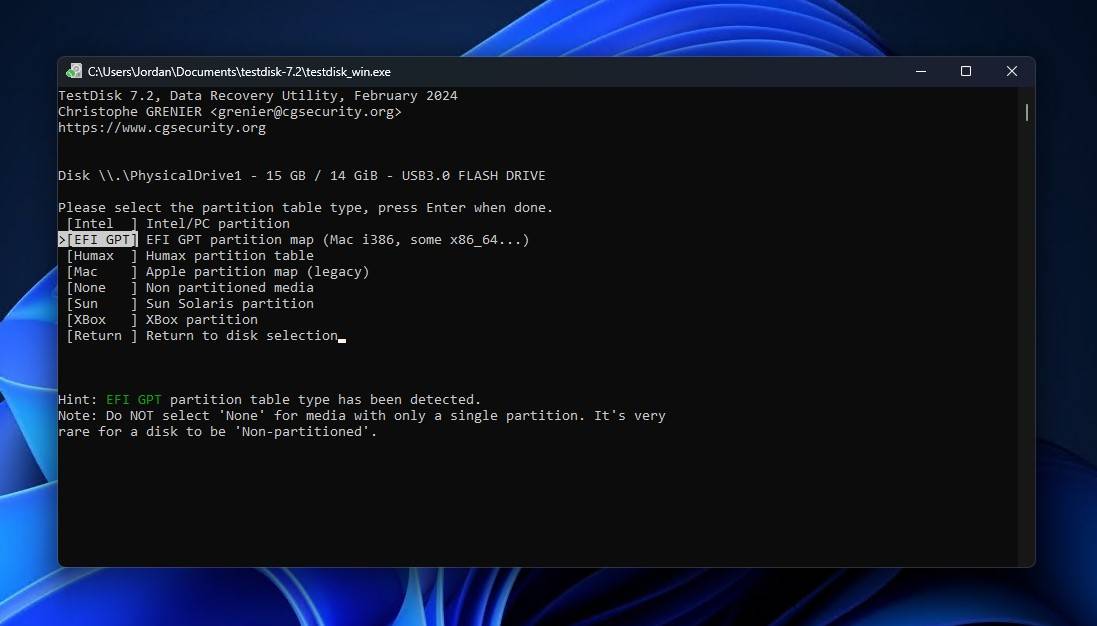This screenshot has height=626, width=1097.
Task: Click the TestDisk app icon in title bar
Action: (x=73, y=71)
